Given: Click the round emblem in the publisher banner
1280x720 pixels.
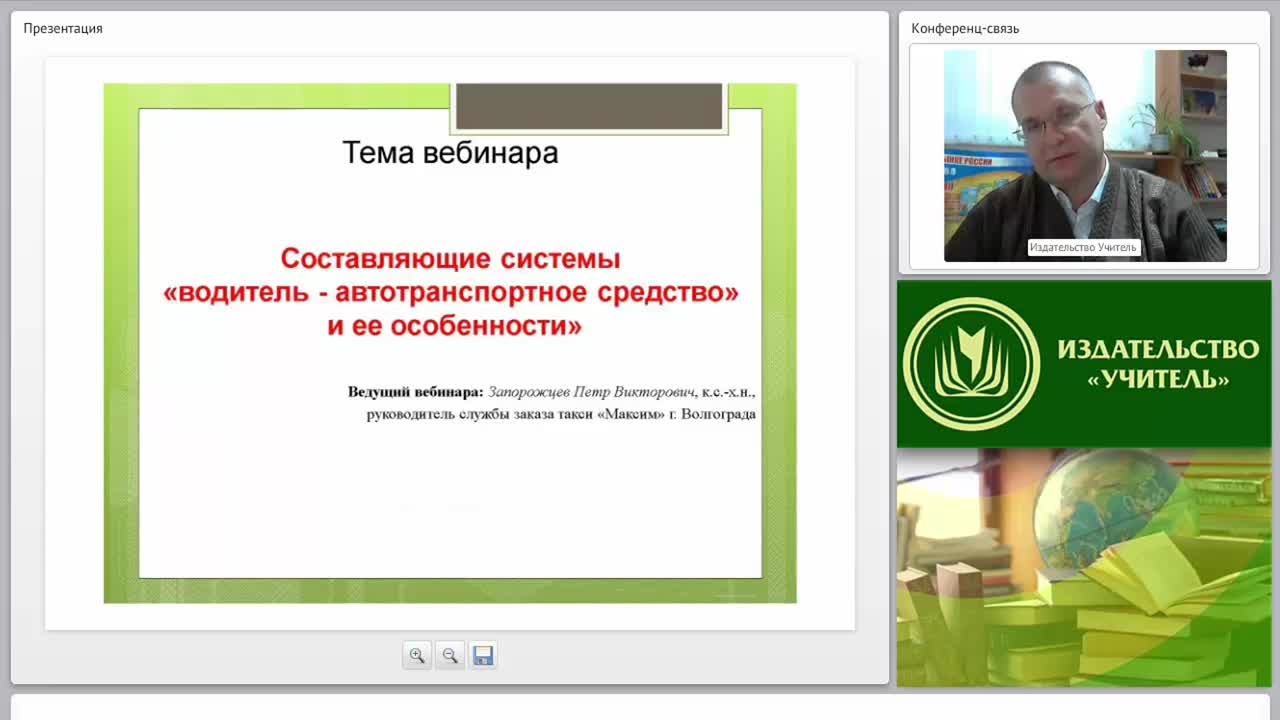Looking at the screenshot, I should point(971,364).
